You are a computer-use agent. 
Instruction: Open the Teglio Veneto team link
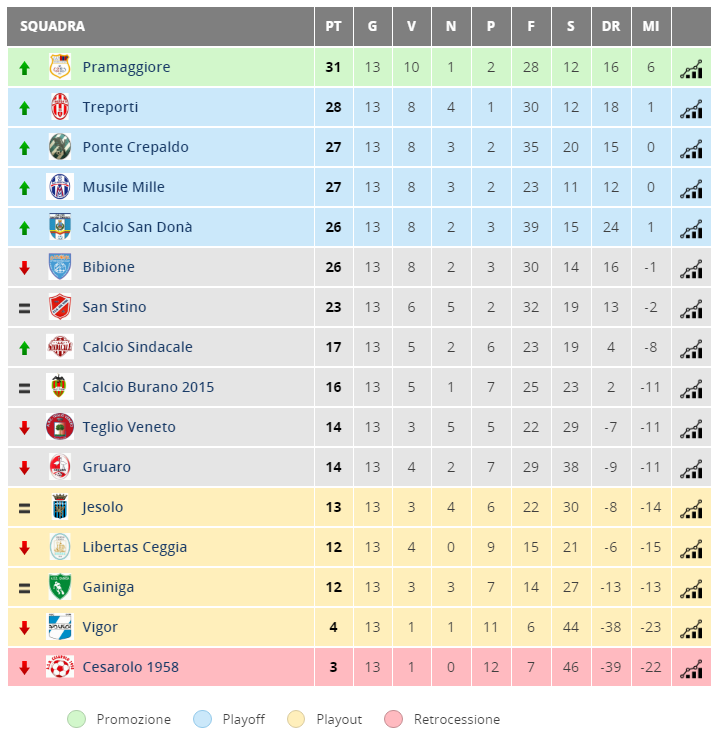129,427
